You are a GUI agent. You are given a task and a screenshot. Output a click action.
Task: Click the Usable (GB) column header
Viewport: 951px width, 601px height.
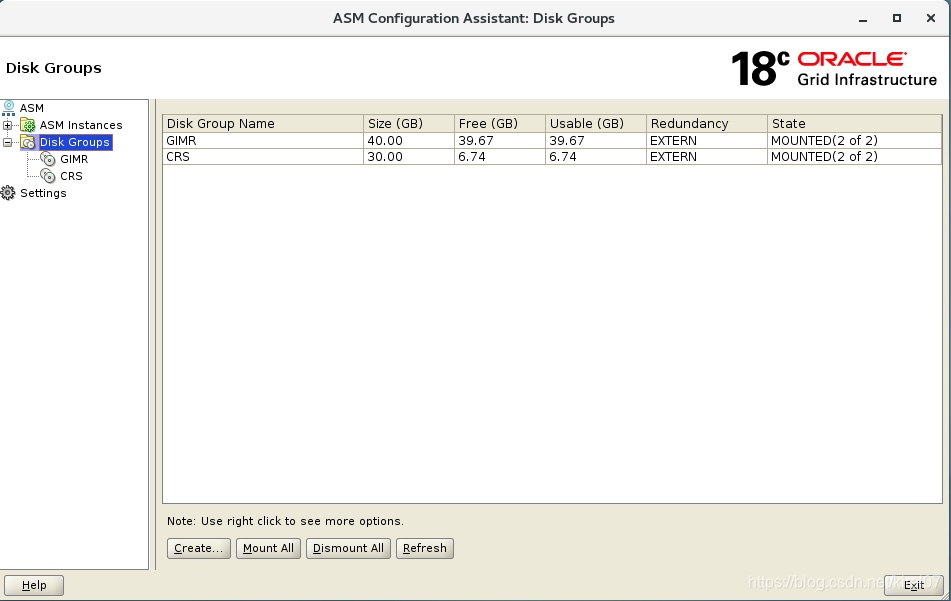pyautogui.click(x=596, y=124)
